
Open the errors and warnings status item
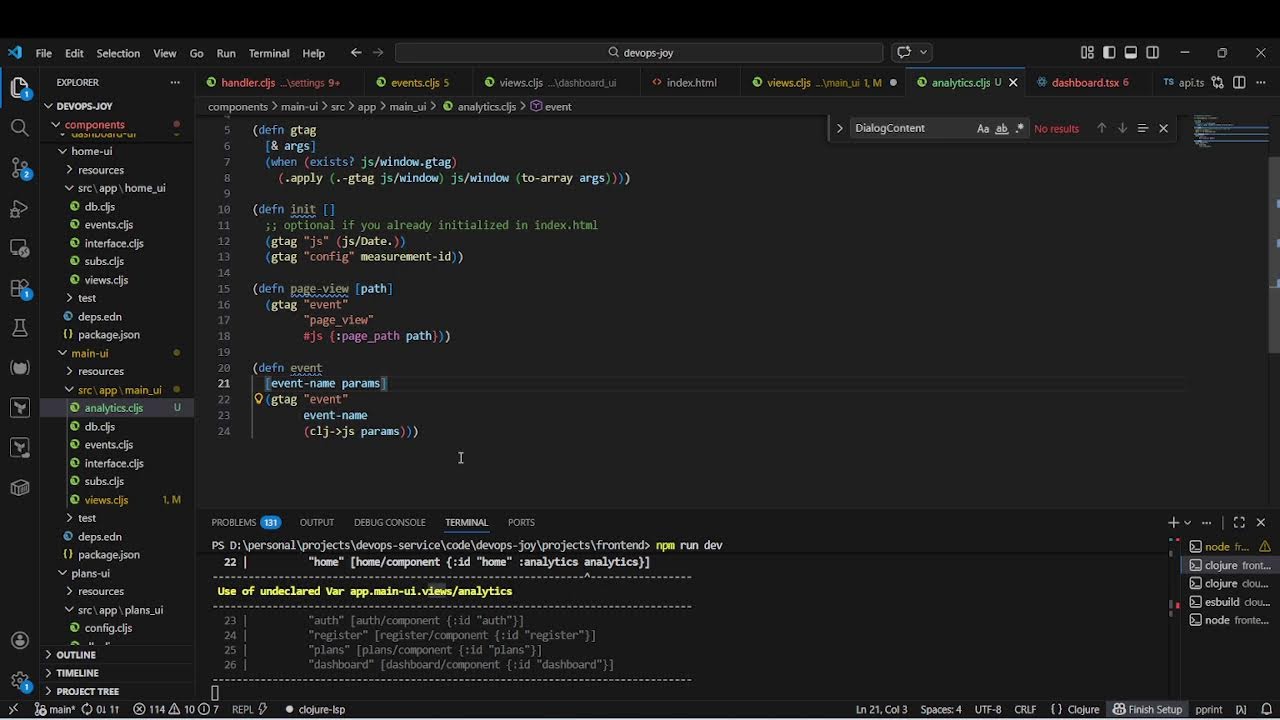(x=176, y=709)
